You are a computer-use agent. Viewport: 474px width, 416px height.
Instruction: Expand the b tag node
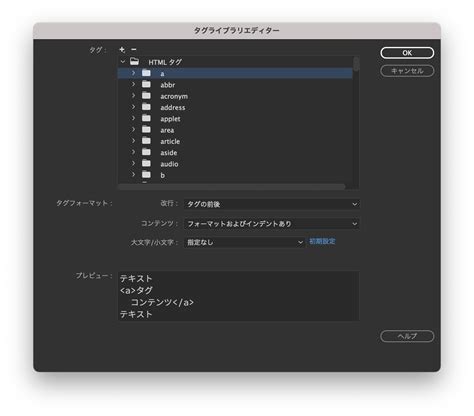tap(133, 175)
